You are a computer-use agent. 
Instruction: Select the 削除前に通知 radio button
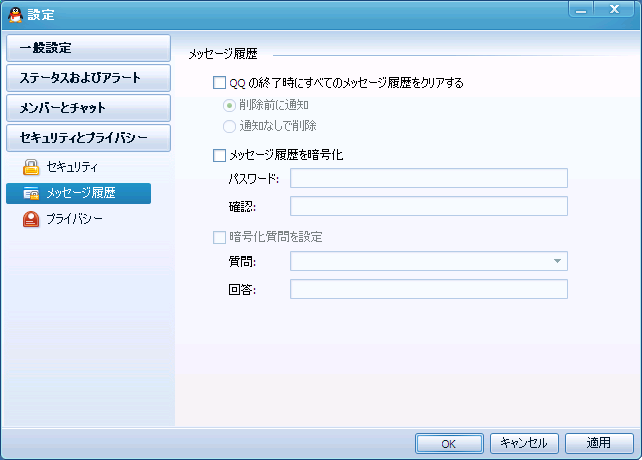pos(229,106)
